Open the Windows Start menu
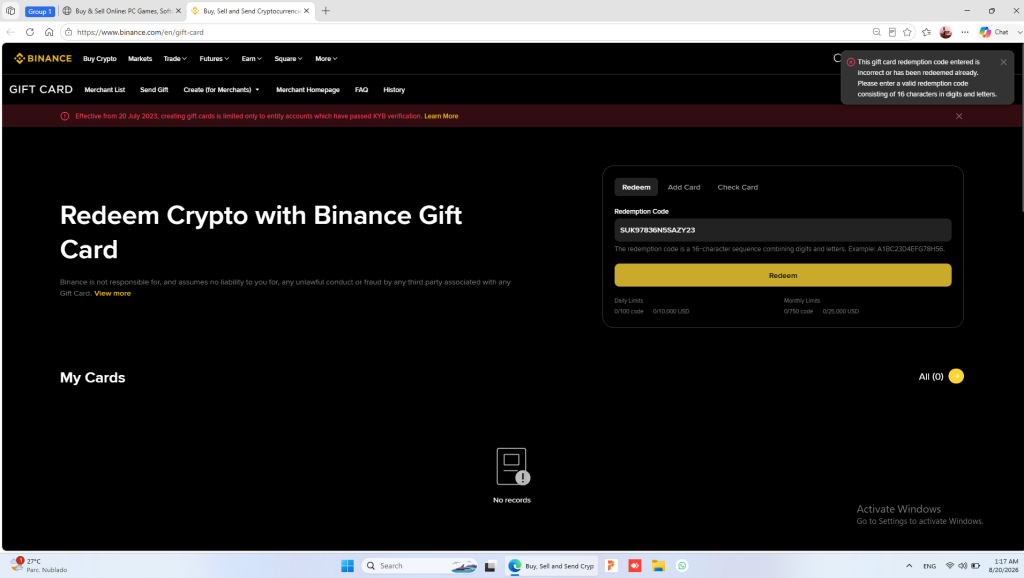Viewport: 1024px width, 578px height. (x=347, y=566)
